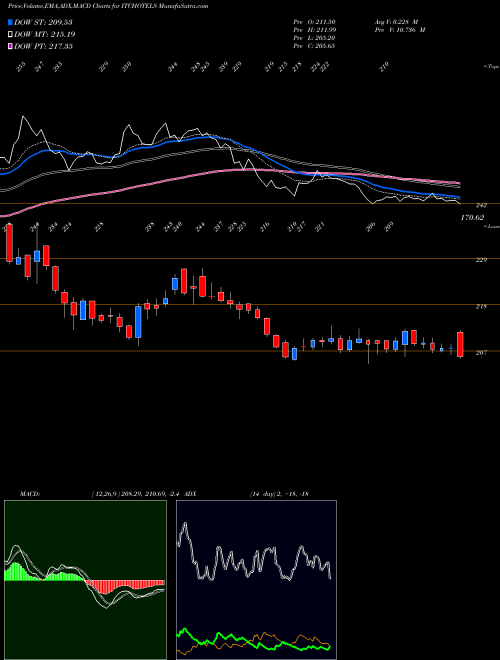The image size is (500, 660).
Task: Click the 242 price level label
Action: click(481, 205)
